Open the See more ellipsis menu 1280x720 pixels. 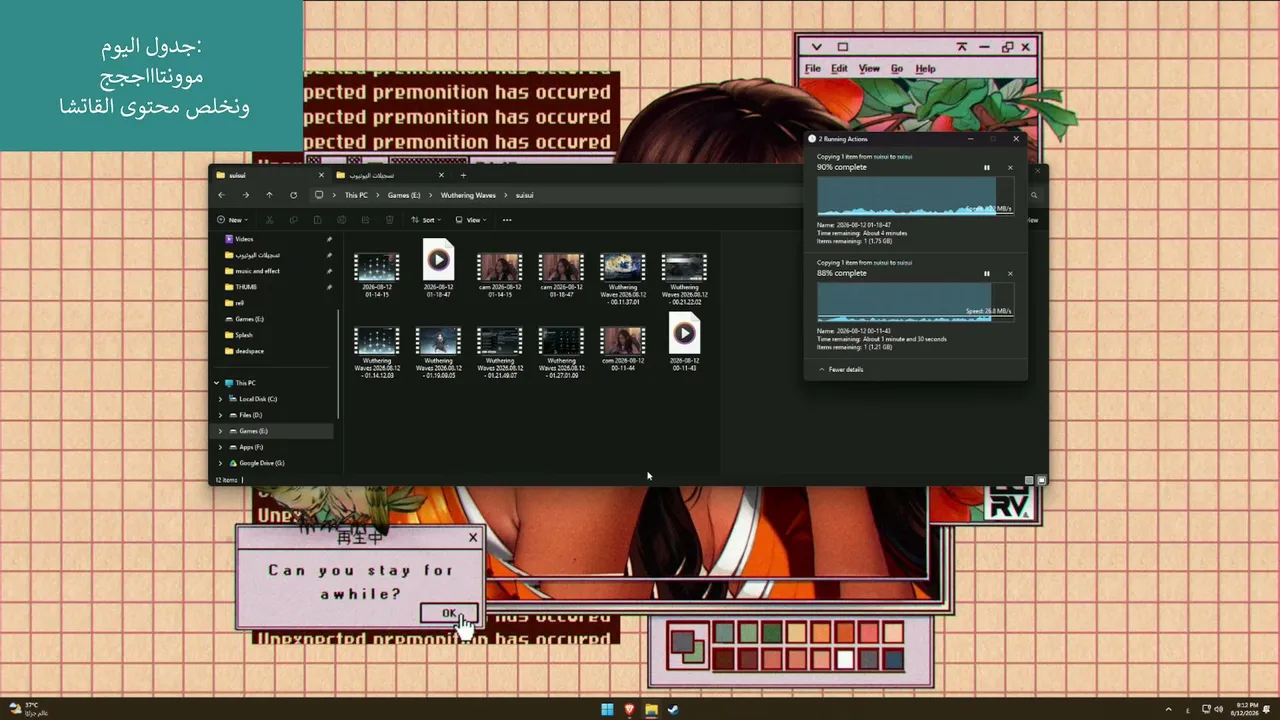[507, 220]
